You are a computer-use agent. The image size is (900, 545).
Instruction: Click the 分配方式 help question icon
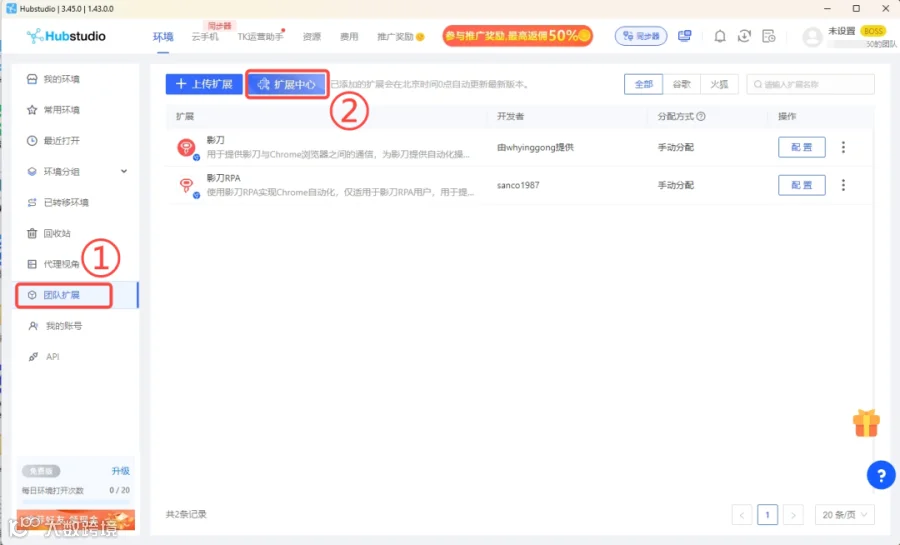point(701,116)
